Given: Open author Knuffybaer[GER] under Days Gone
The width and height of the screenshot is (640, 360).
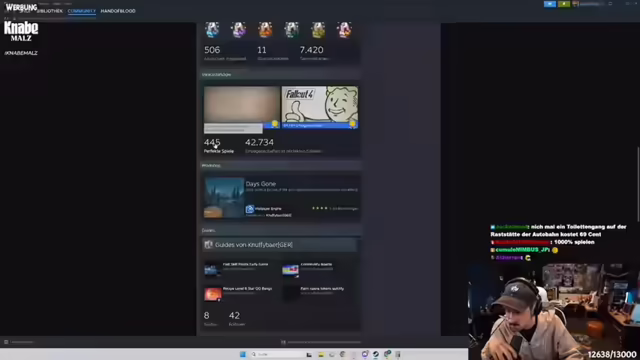Looking at the screenshot, I should 279,215.
